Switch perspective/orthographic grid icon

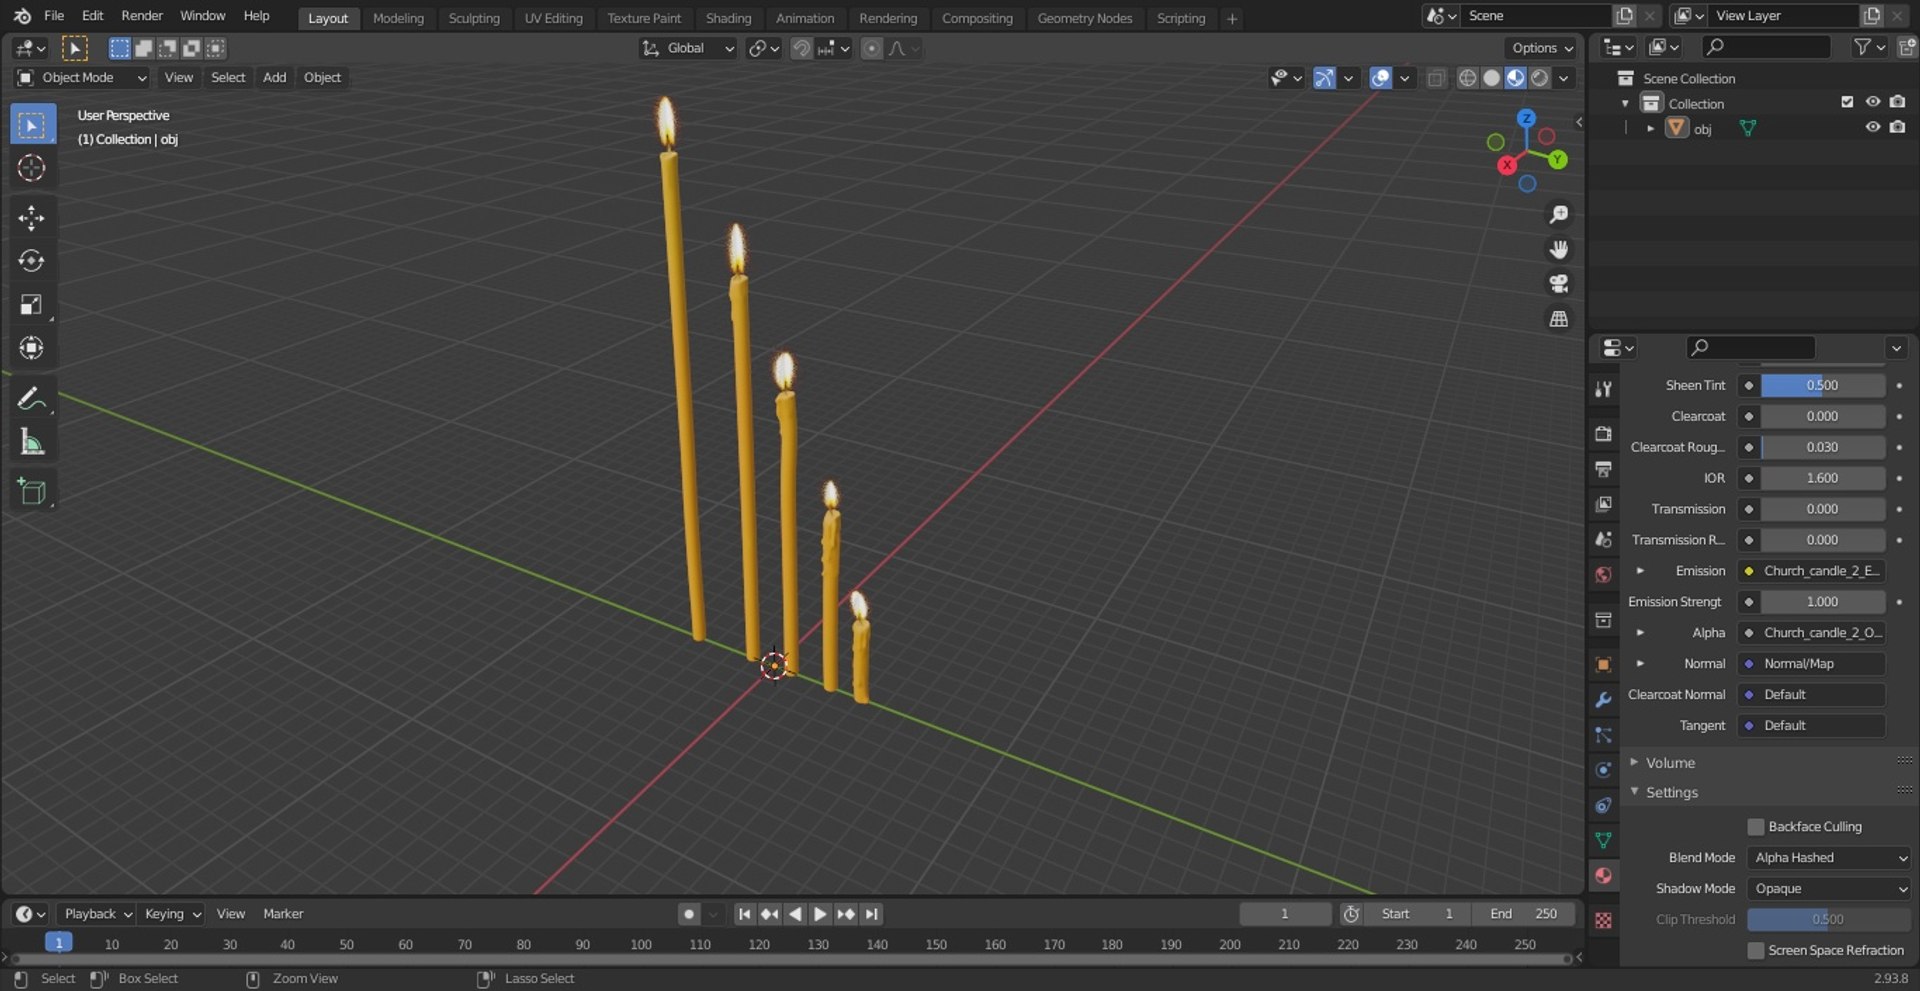[x=1559, y=319]
